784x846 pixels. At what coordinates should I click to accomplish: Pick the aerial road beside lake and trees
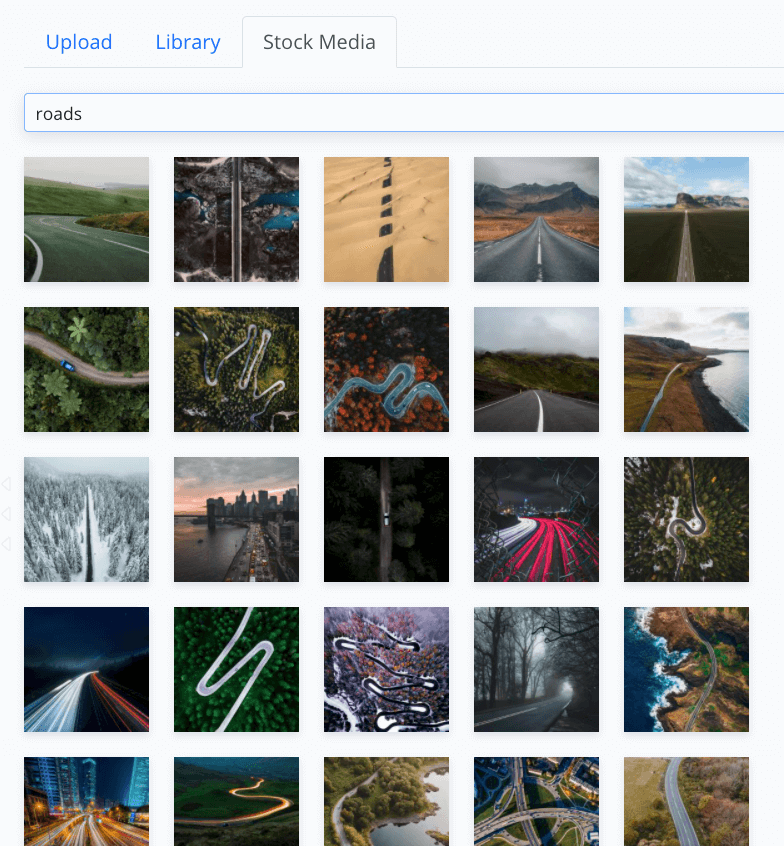pos(386,802)
